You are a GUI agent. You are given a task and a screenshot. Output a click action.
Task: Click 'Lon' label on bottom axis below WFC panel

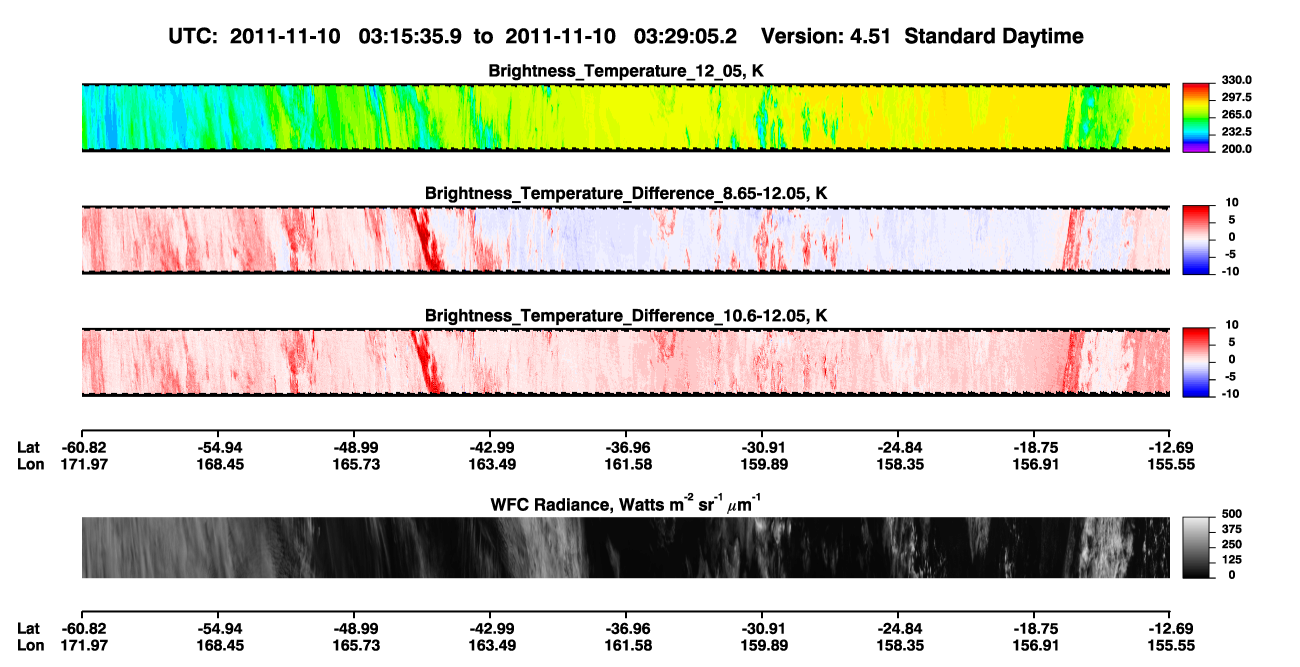pos(30,646)
